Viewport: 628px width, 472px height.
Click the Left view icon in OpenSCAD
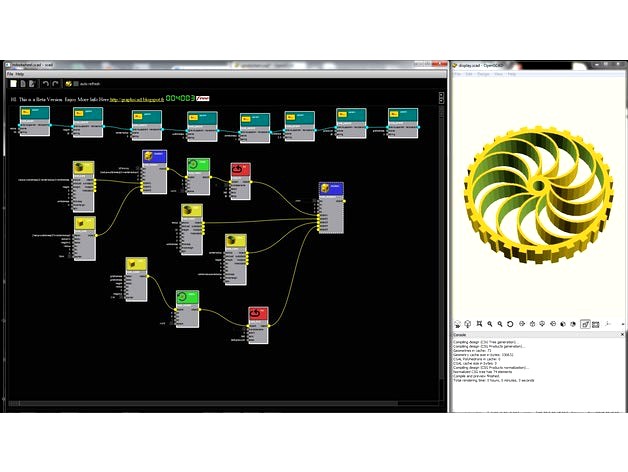coord(553,324)
